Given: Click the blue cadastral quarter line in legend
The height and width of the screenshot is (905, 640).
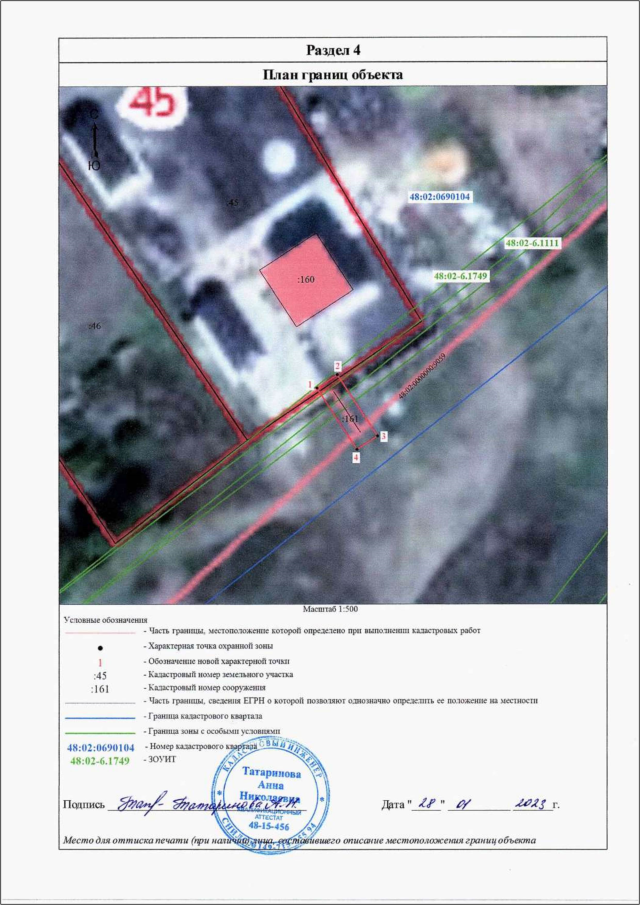Looking at the screenshot, I should click(99, 718).
